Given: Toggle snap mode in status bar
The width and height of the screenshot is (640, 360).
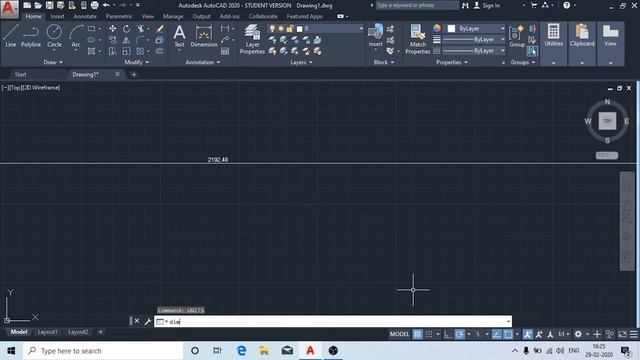Looking at the screenshot, I should click(x=429, y=334).
